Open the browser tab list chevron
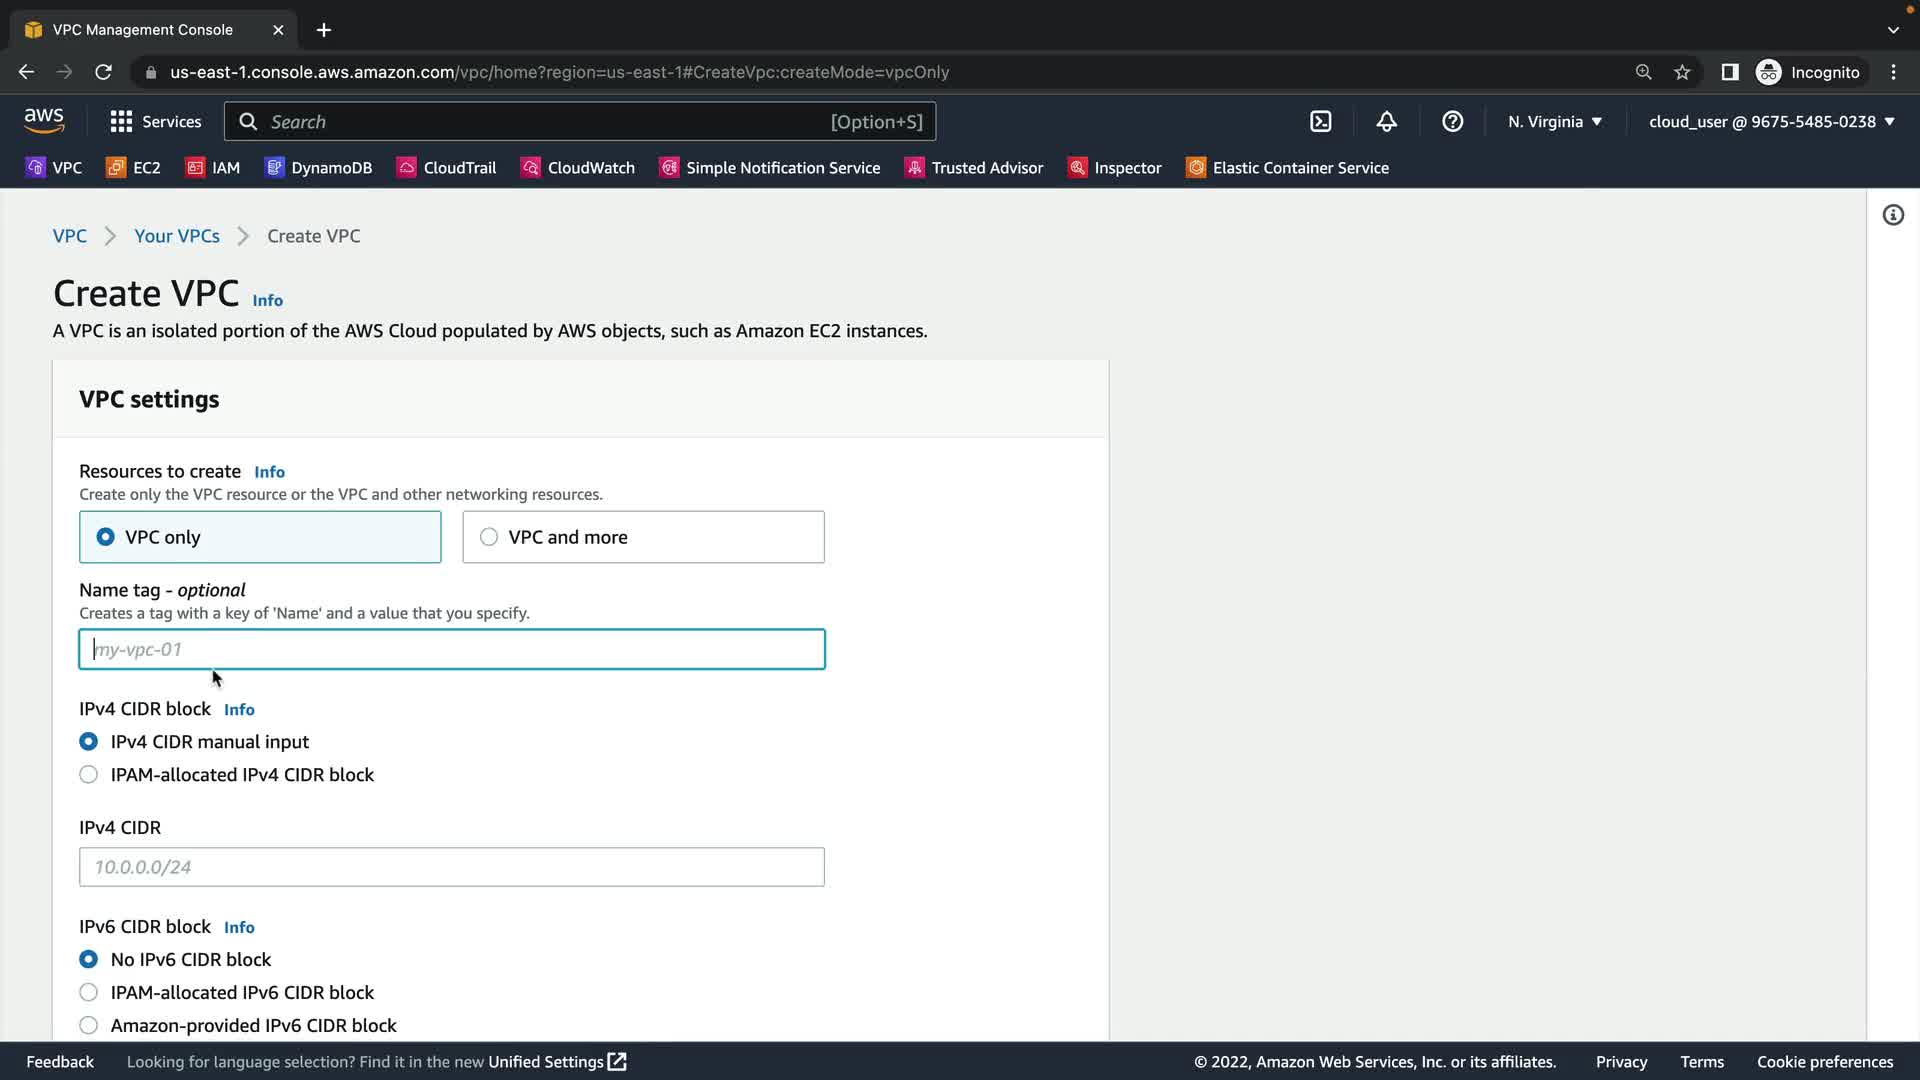1920x1080 pixels. pyautogui.click(x=1893, y=30)
